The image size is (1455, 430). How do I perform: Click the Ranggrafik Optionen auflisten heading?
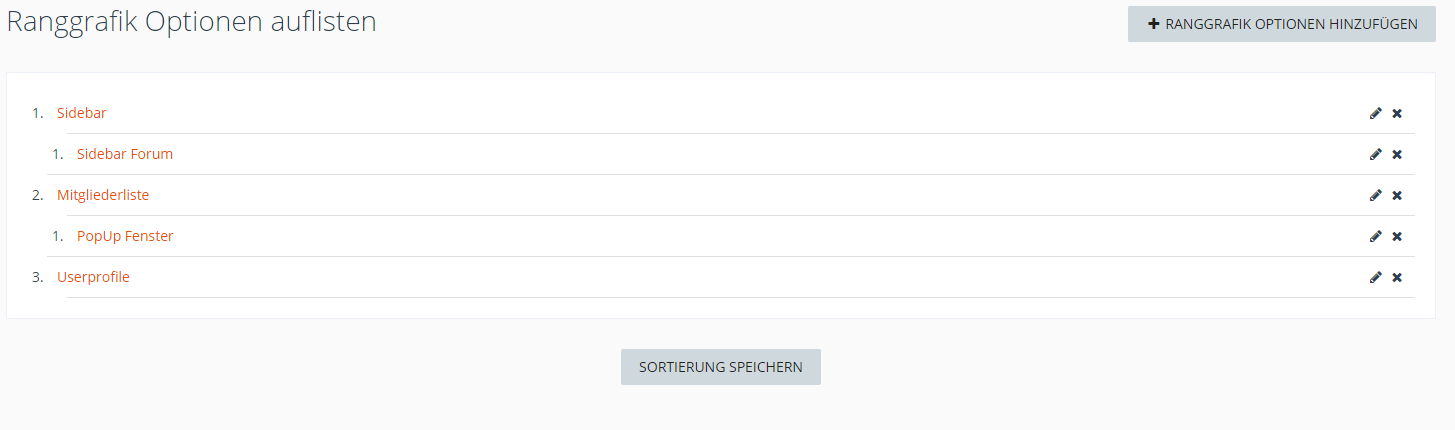[x=191, y=22]
